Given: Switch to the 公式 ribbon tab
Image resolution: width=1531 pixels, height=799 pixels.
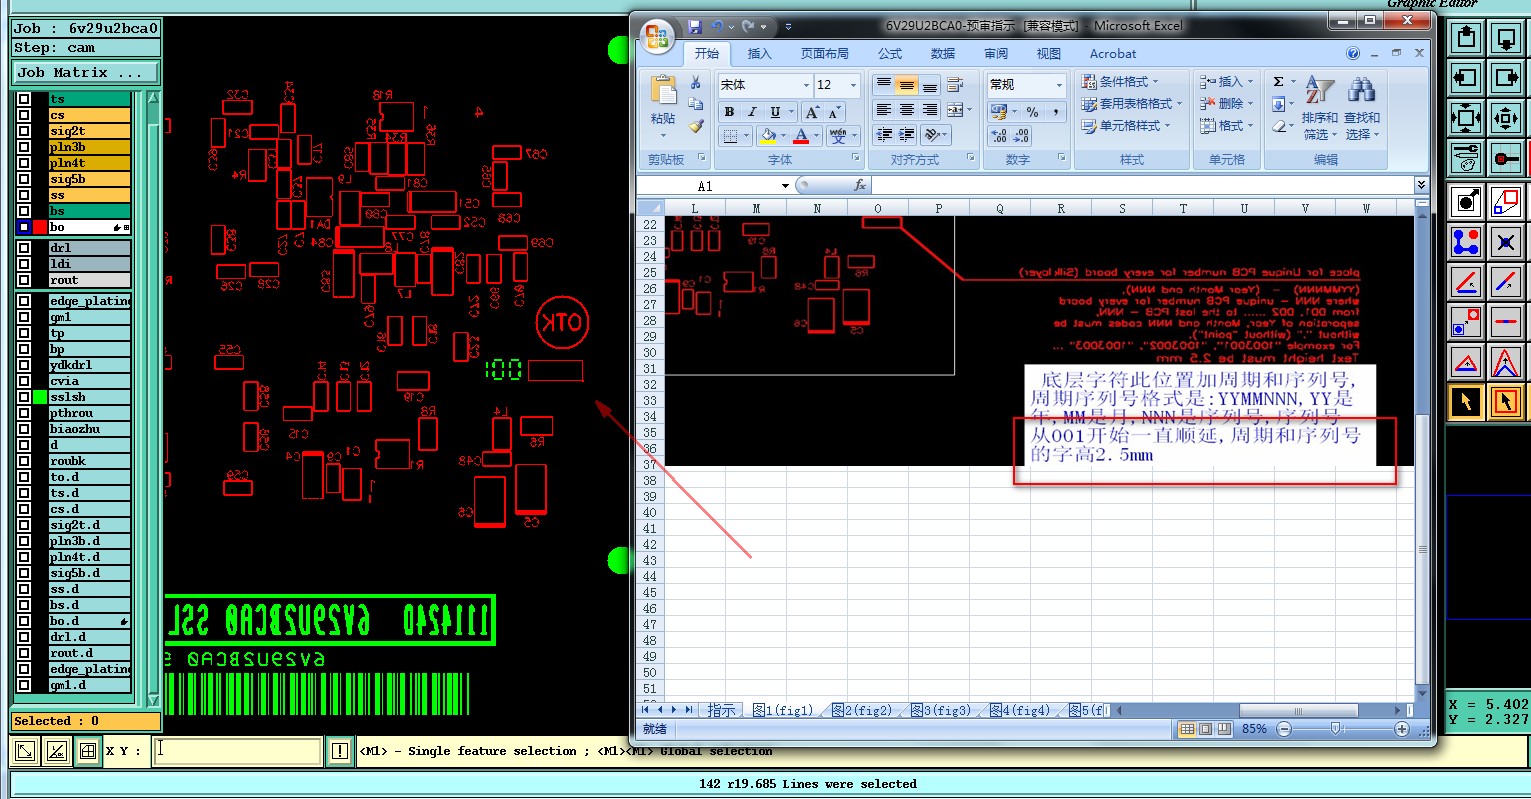Looking at the screenshot, I should [889, 54].
